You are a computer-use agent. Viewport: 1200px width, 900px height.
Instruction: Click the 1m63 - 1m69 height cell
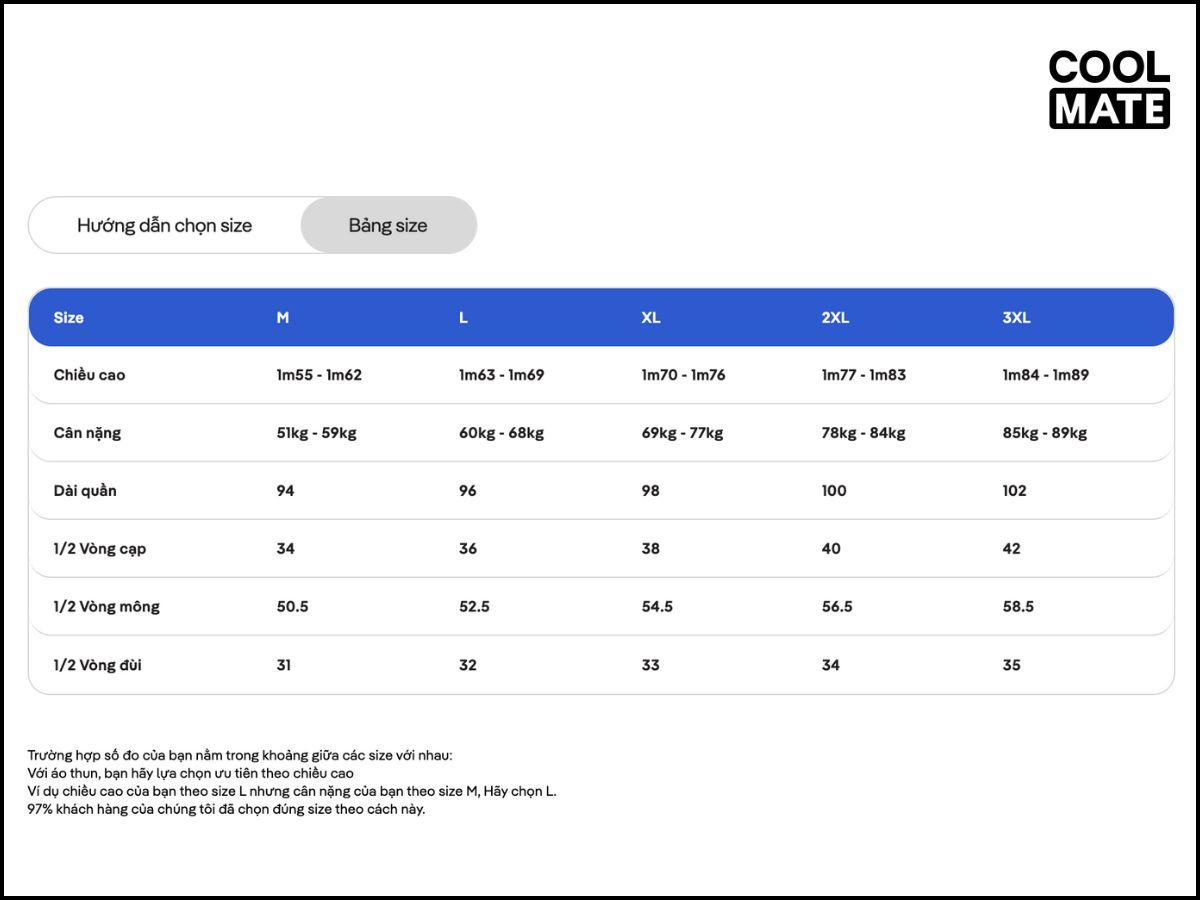coord(501,375)
